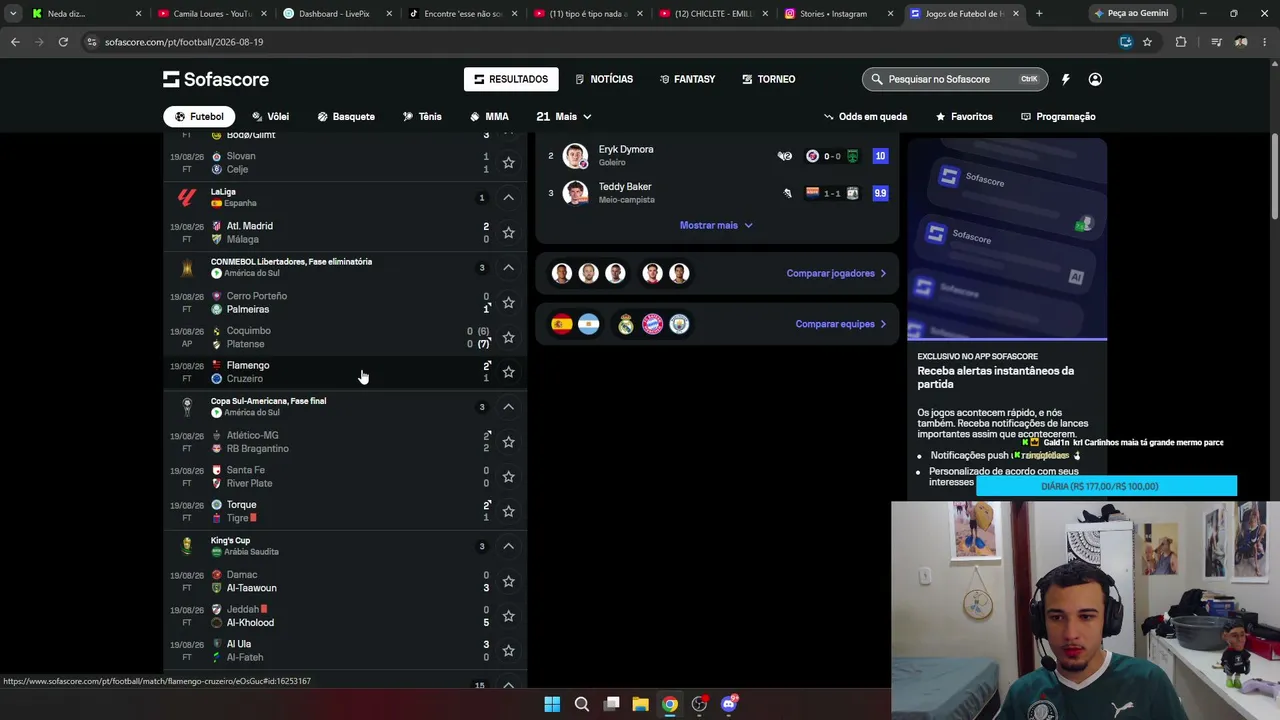Open Teddy Baker player row

click(x=717, y=193)
